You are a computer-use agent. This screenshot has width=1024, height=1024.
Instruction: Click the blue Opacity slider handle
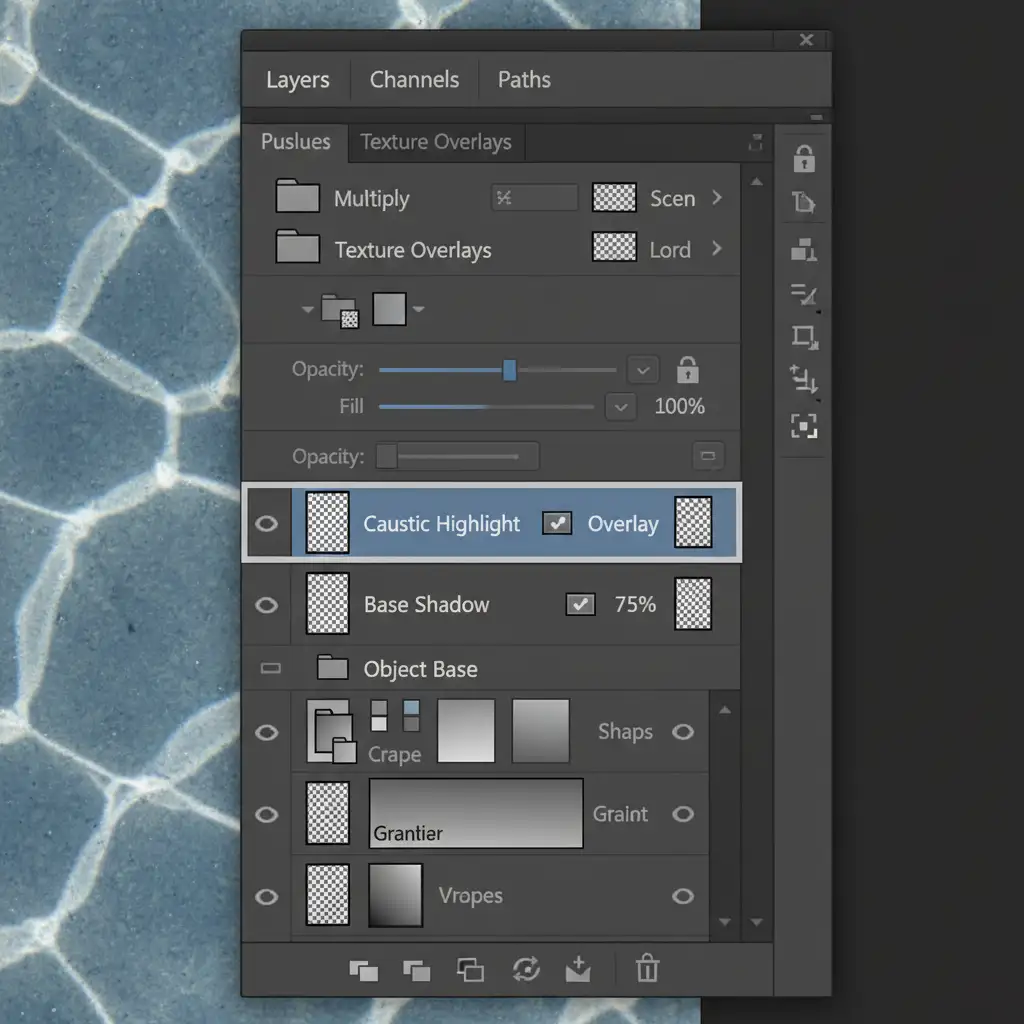509,370
